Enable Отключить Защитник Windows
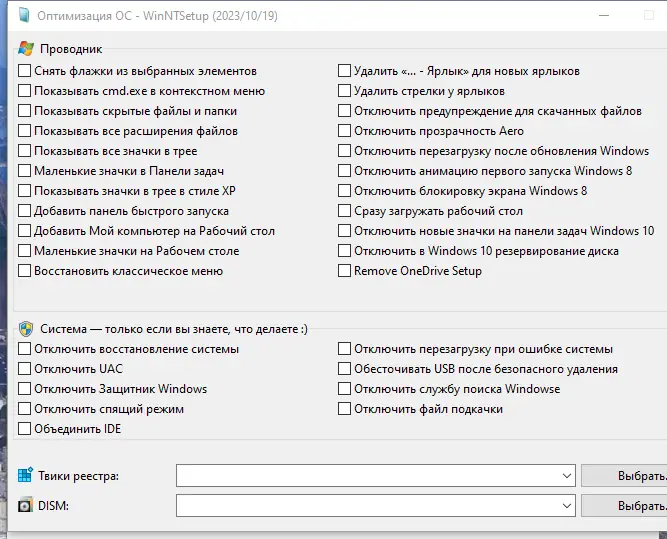This screenshot has width=667, height=539. 25,389
